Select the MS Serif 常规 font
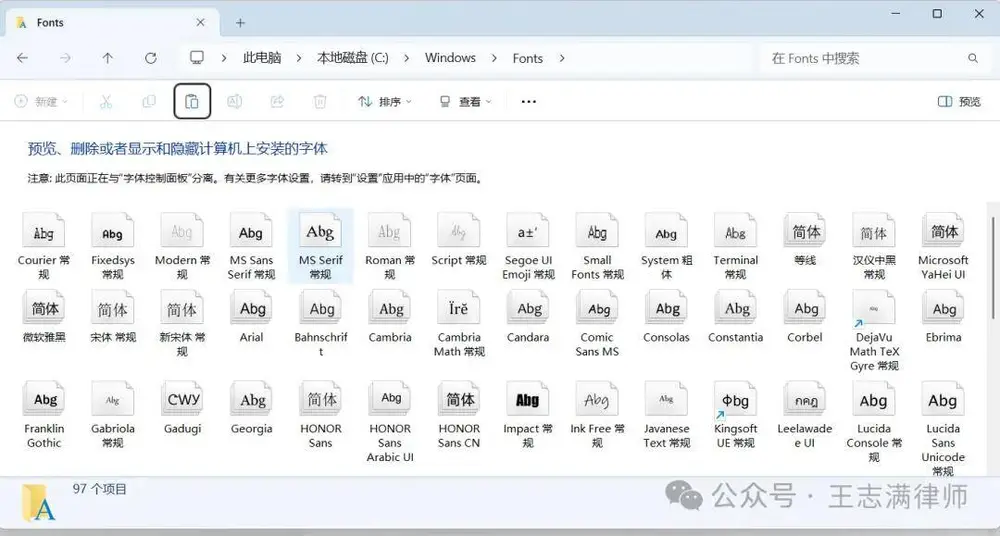The image size is (1000, 536). [320, 246]
